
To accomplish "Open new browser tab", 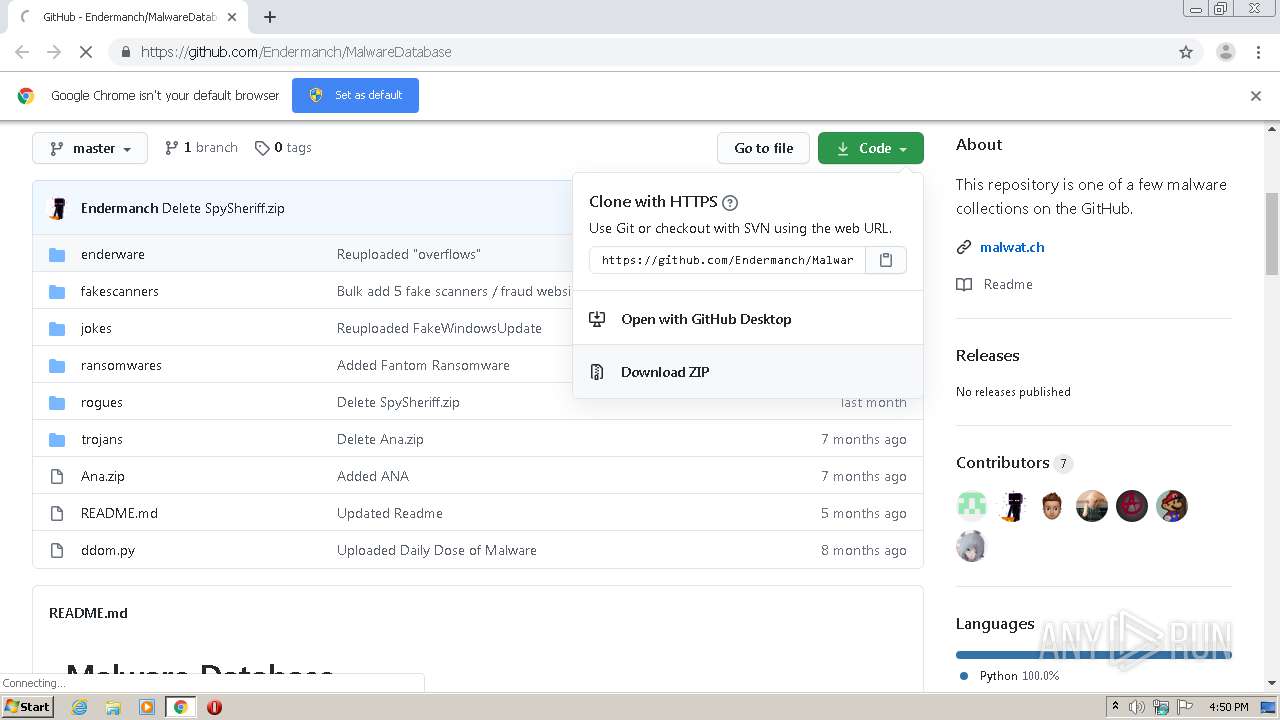I will tap(269, 17).
